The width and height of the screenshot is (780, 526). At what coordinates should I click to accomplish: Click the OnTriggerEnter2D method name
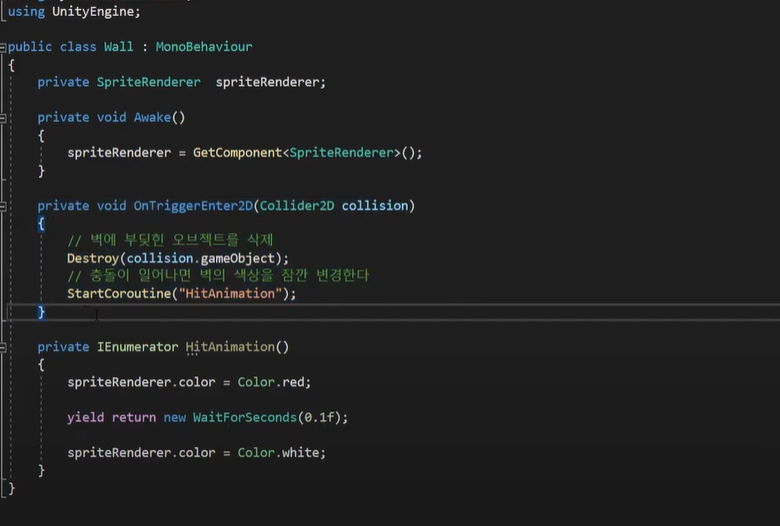pos(193,206)
